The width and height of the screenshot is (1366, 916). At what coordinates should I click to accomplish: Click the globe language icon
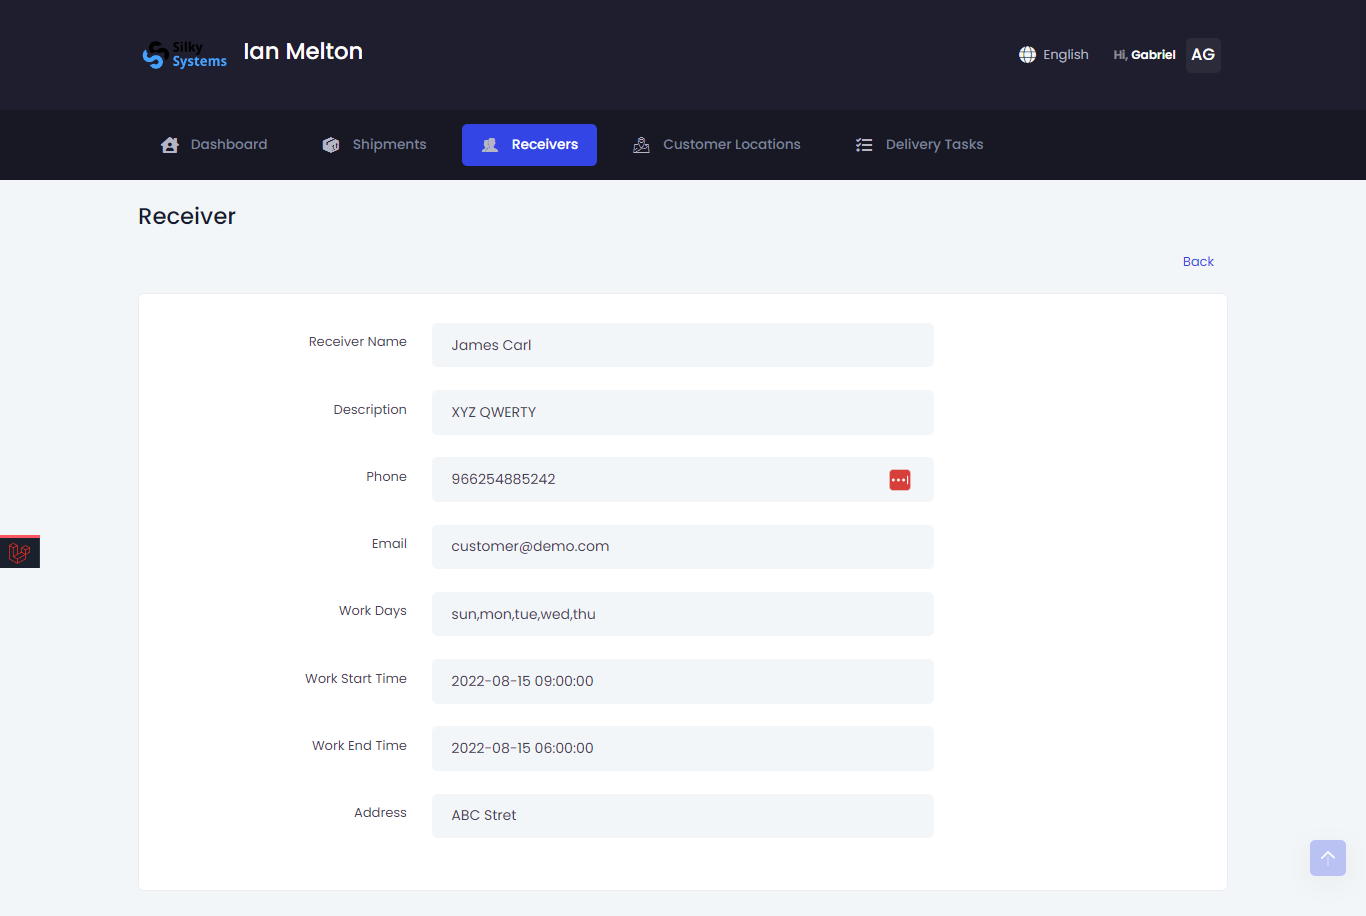1027,55
